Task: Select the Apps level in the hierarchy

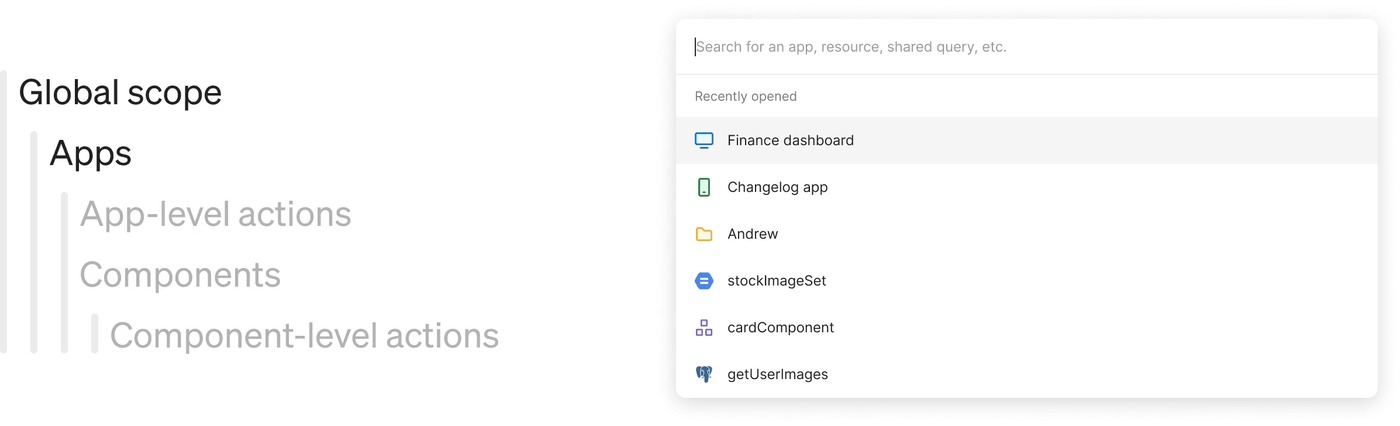Action: [x=91, y=154]
